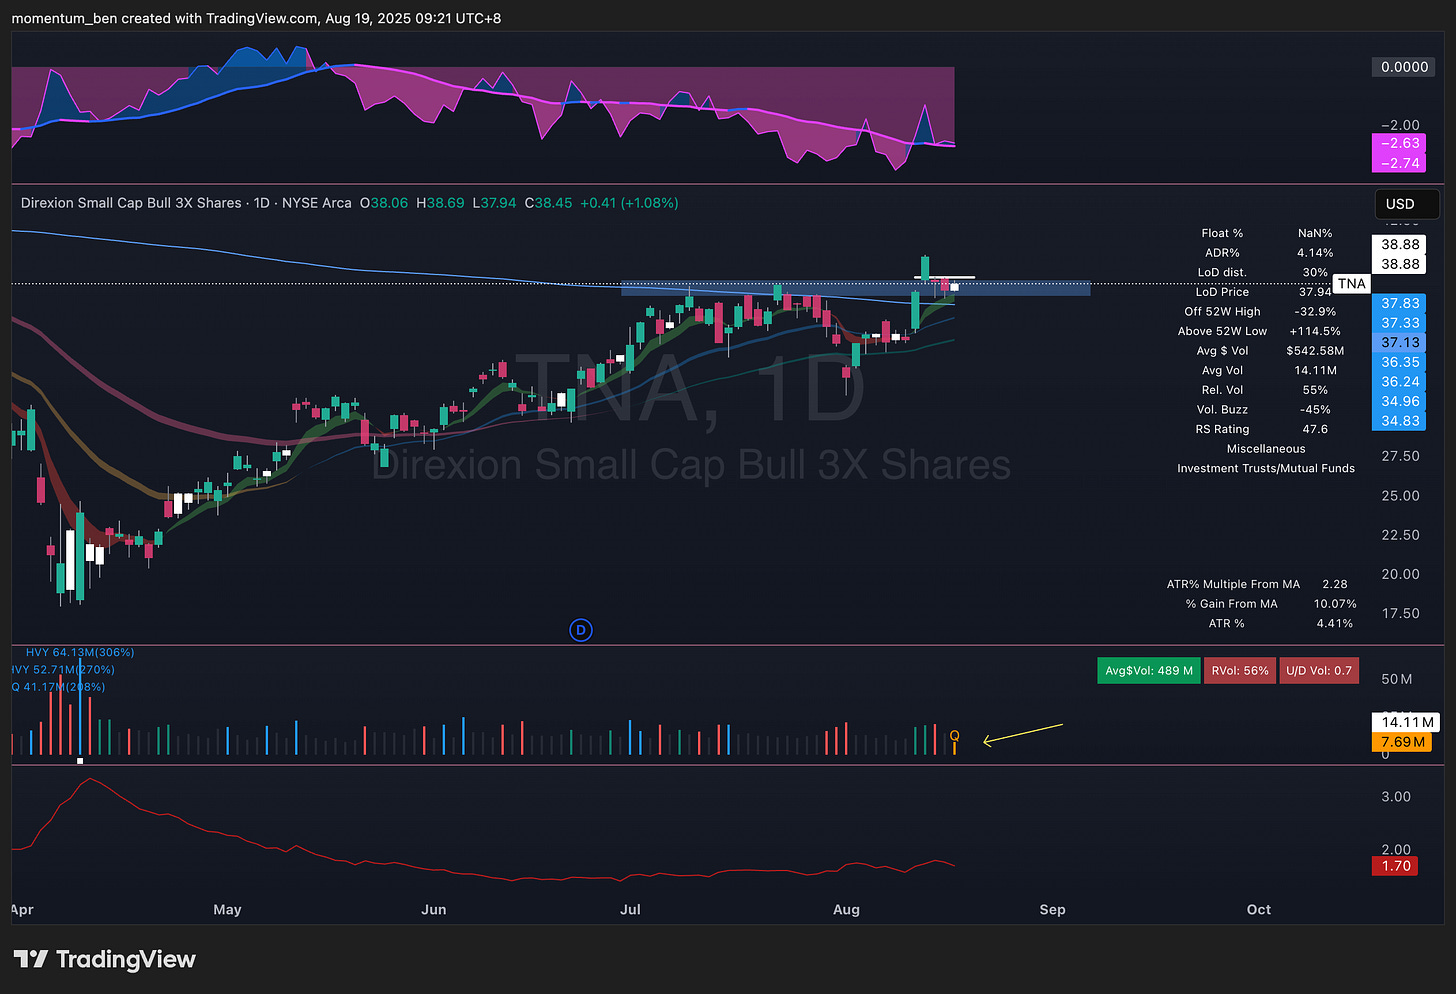Click the orange 7.69 M volume label
Screen dimensions: 1456x994
tap(1402, 742)
